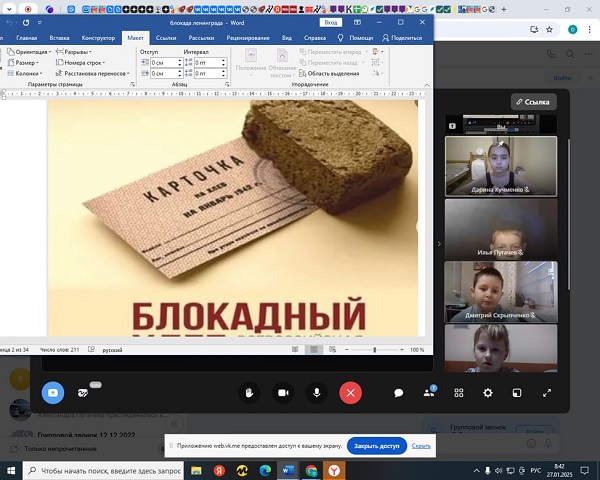This screenshot has width=600, height=480.
Task: Open the Справка tab in Word
Action: click(315, 38)
